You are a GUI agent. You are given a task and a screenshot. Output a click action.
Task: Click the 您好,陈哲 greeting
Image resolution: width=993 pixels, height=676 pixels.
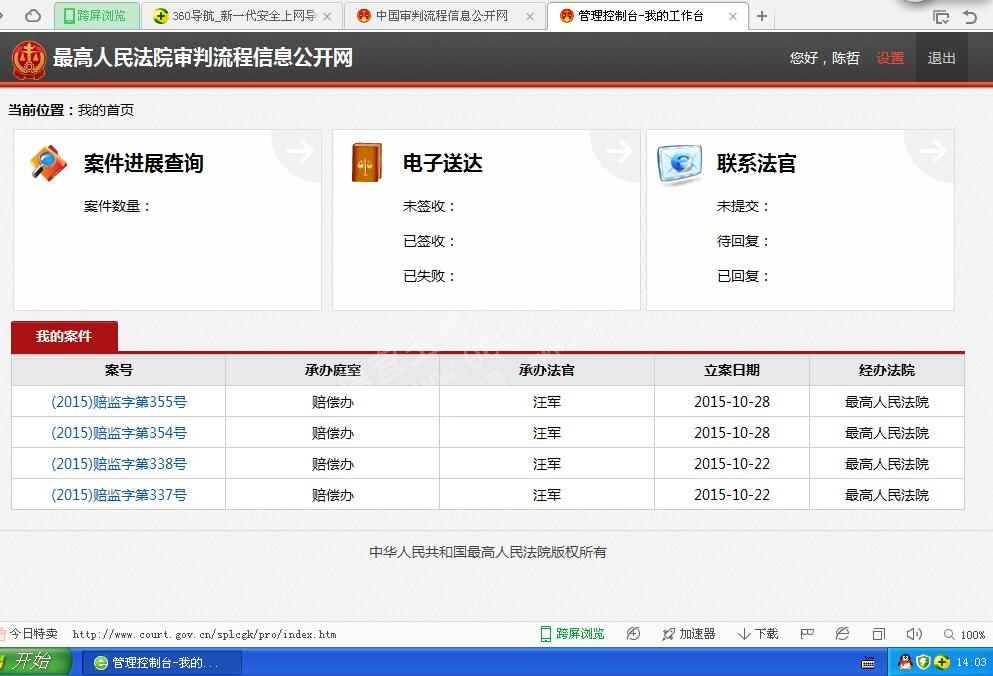point(825,58)
